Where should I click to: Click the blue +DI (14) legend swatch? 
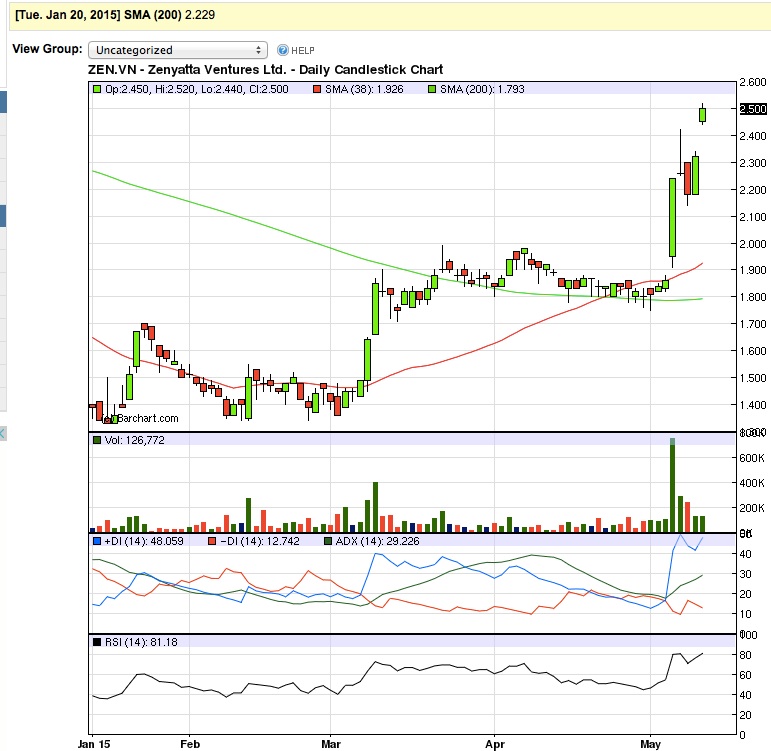pos(97,541)
